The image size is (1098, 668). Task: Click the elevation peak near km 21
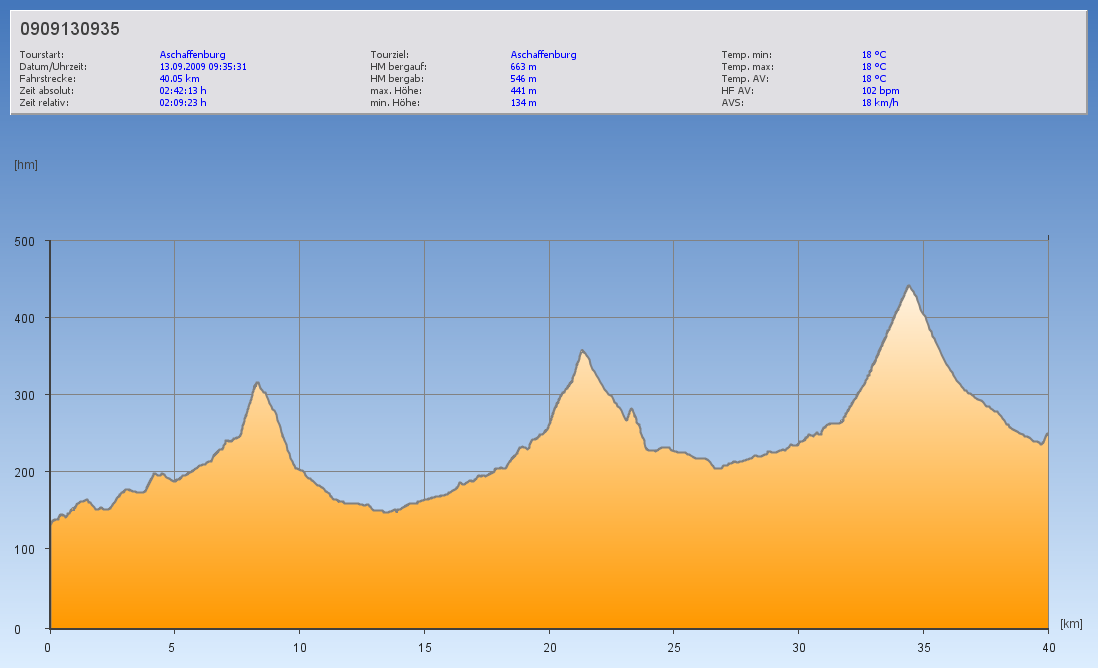[x=582, y=351]
